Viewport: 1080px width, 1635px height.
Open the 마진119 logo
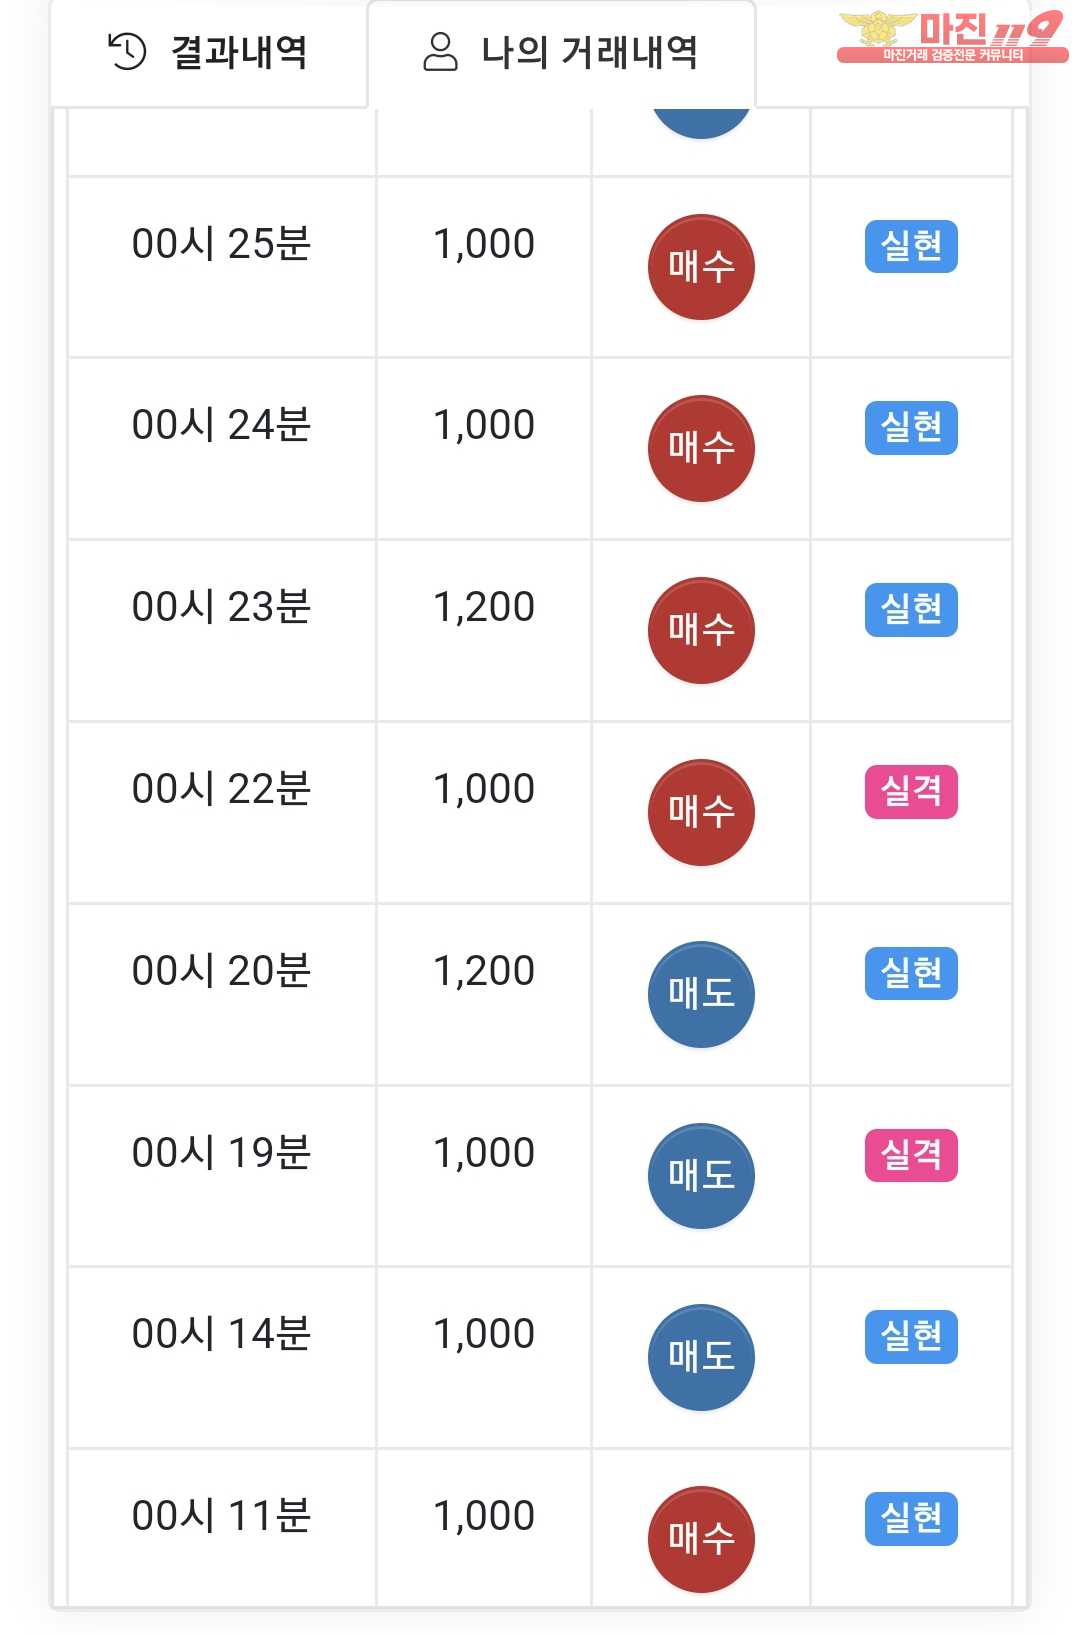[950, 36]
